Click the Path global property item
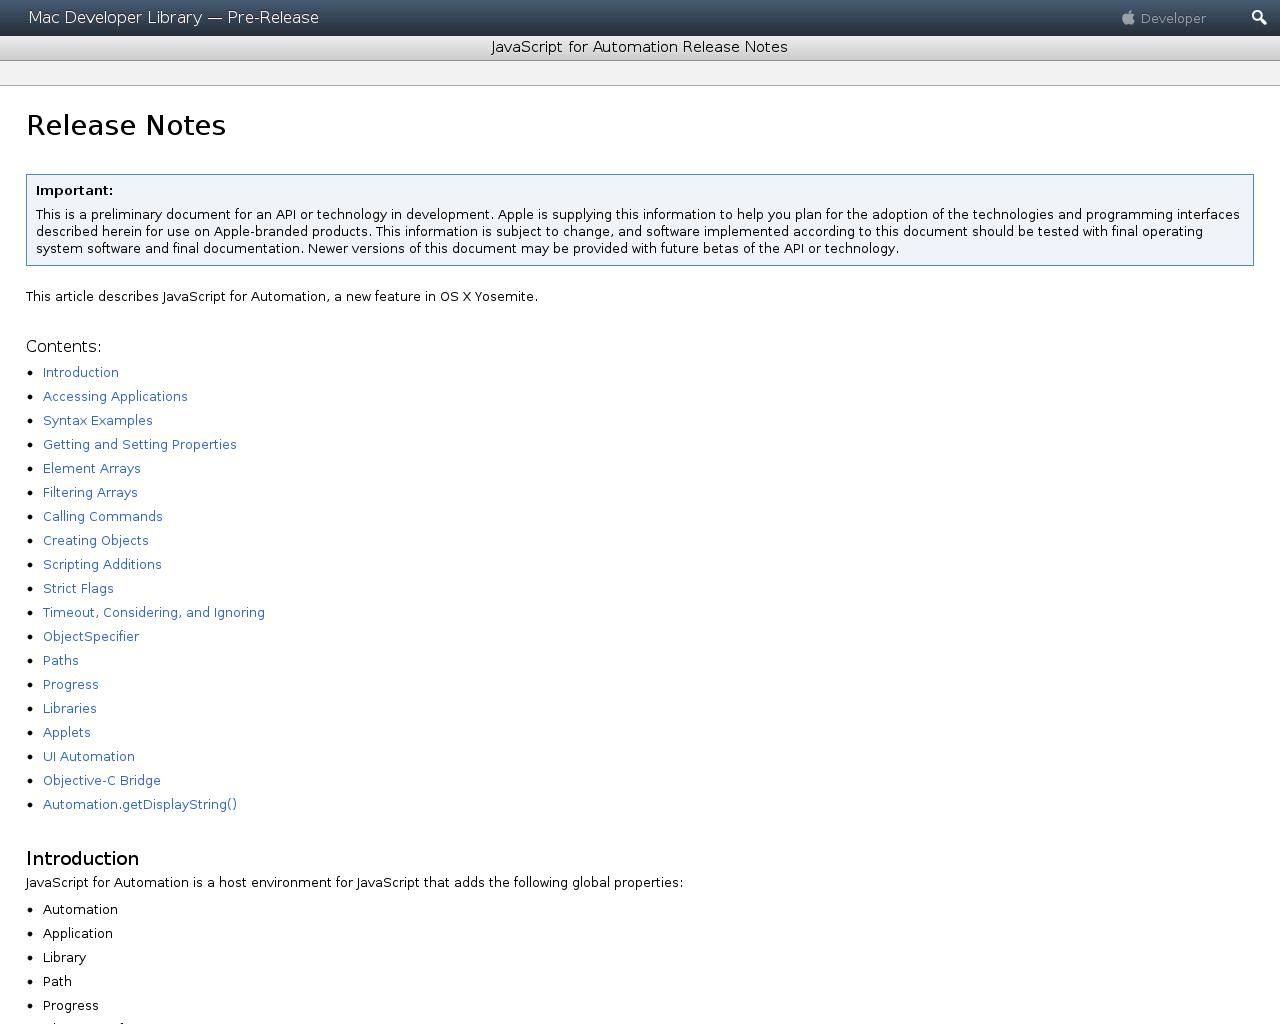 (57, 981)
